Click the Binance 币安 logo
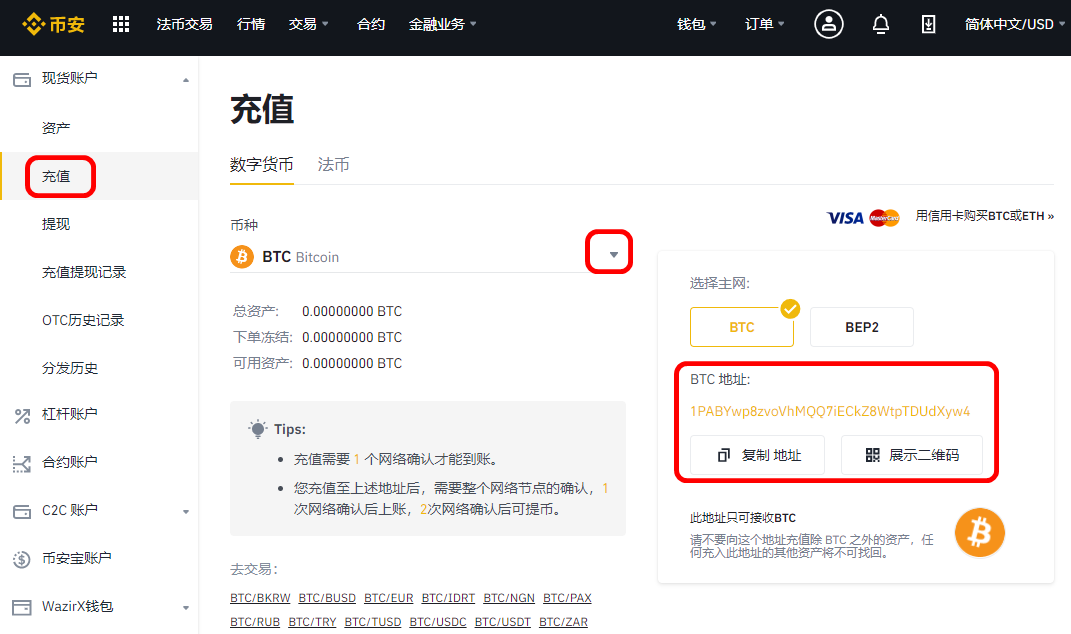 point(53,25)
